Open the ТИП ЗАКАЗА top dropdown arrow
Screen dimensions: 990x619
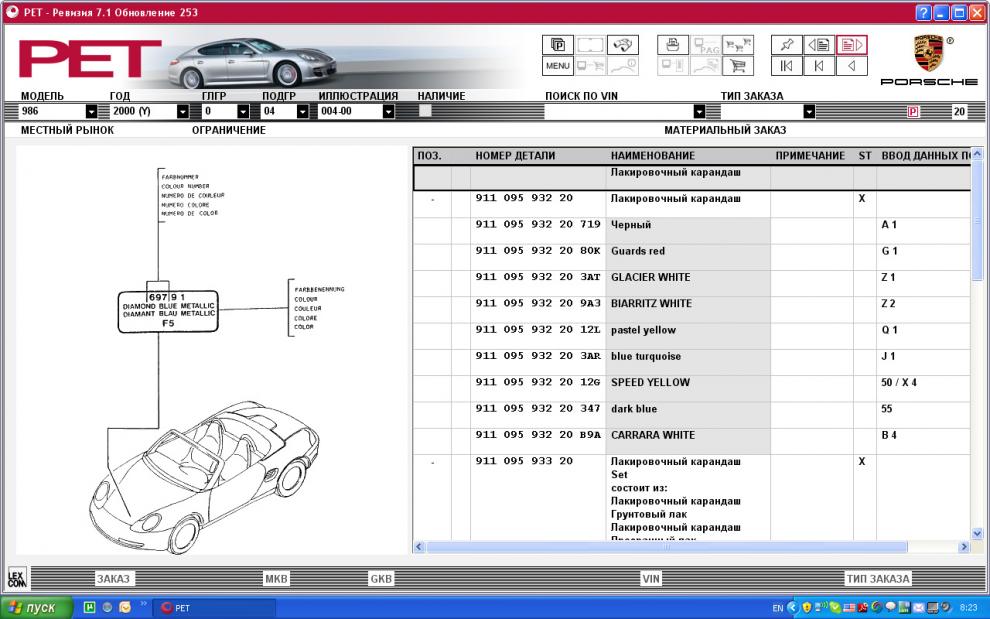(x=809, y=112)
